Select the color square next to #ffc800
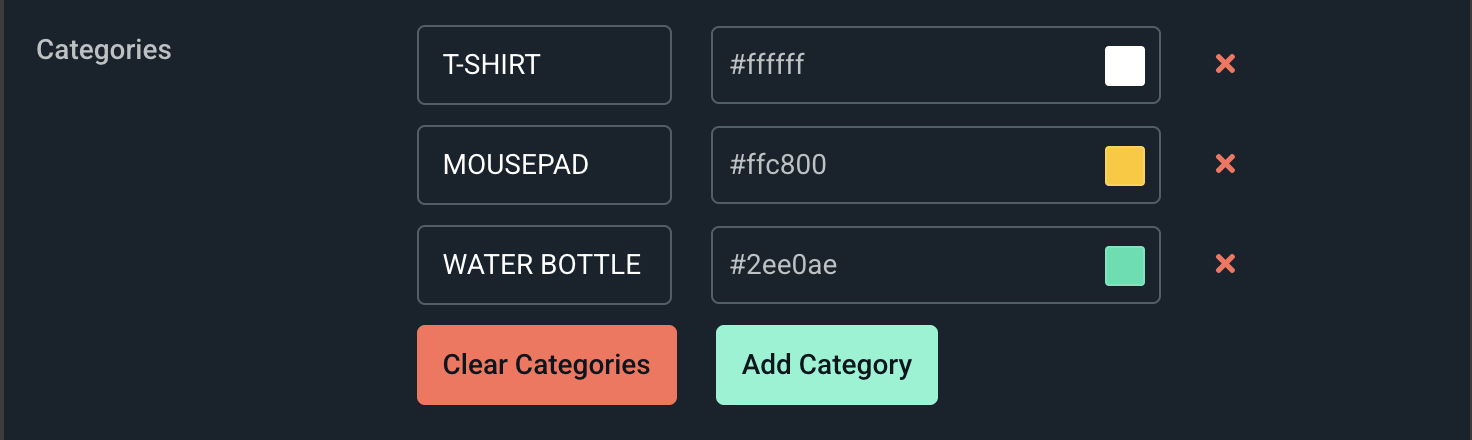 (x=1124, y=166)
